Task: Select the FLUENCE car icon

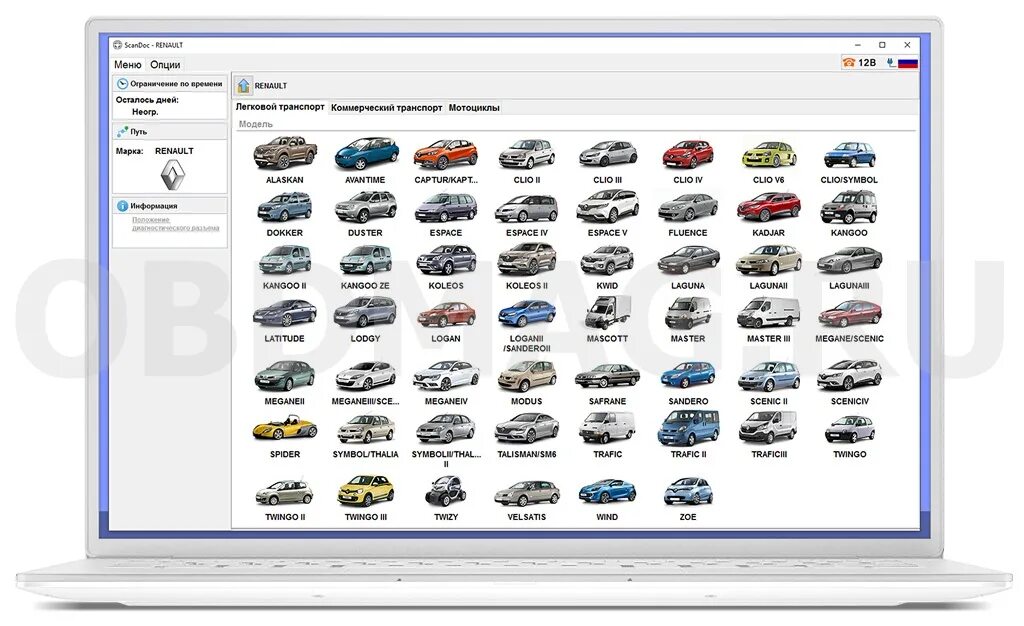Action: 688,208
